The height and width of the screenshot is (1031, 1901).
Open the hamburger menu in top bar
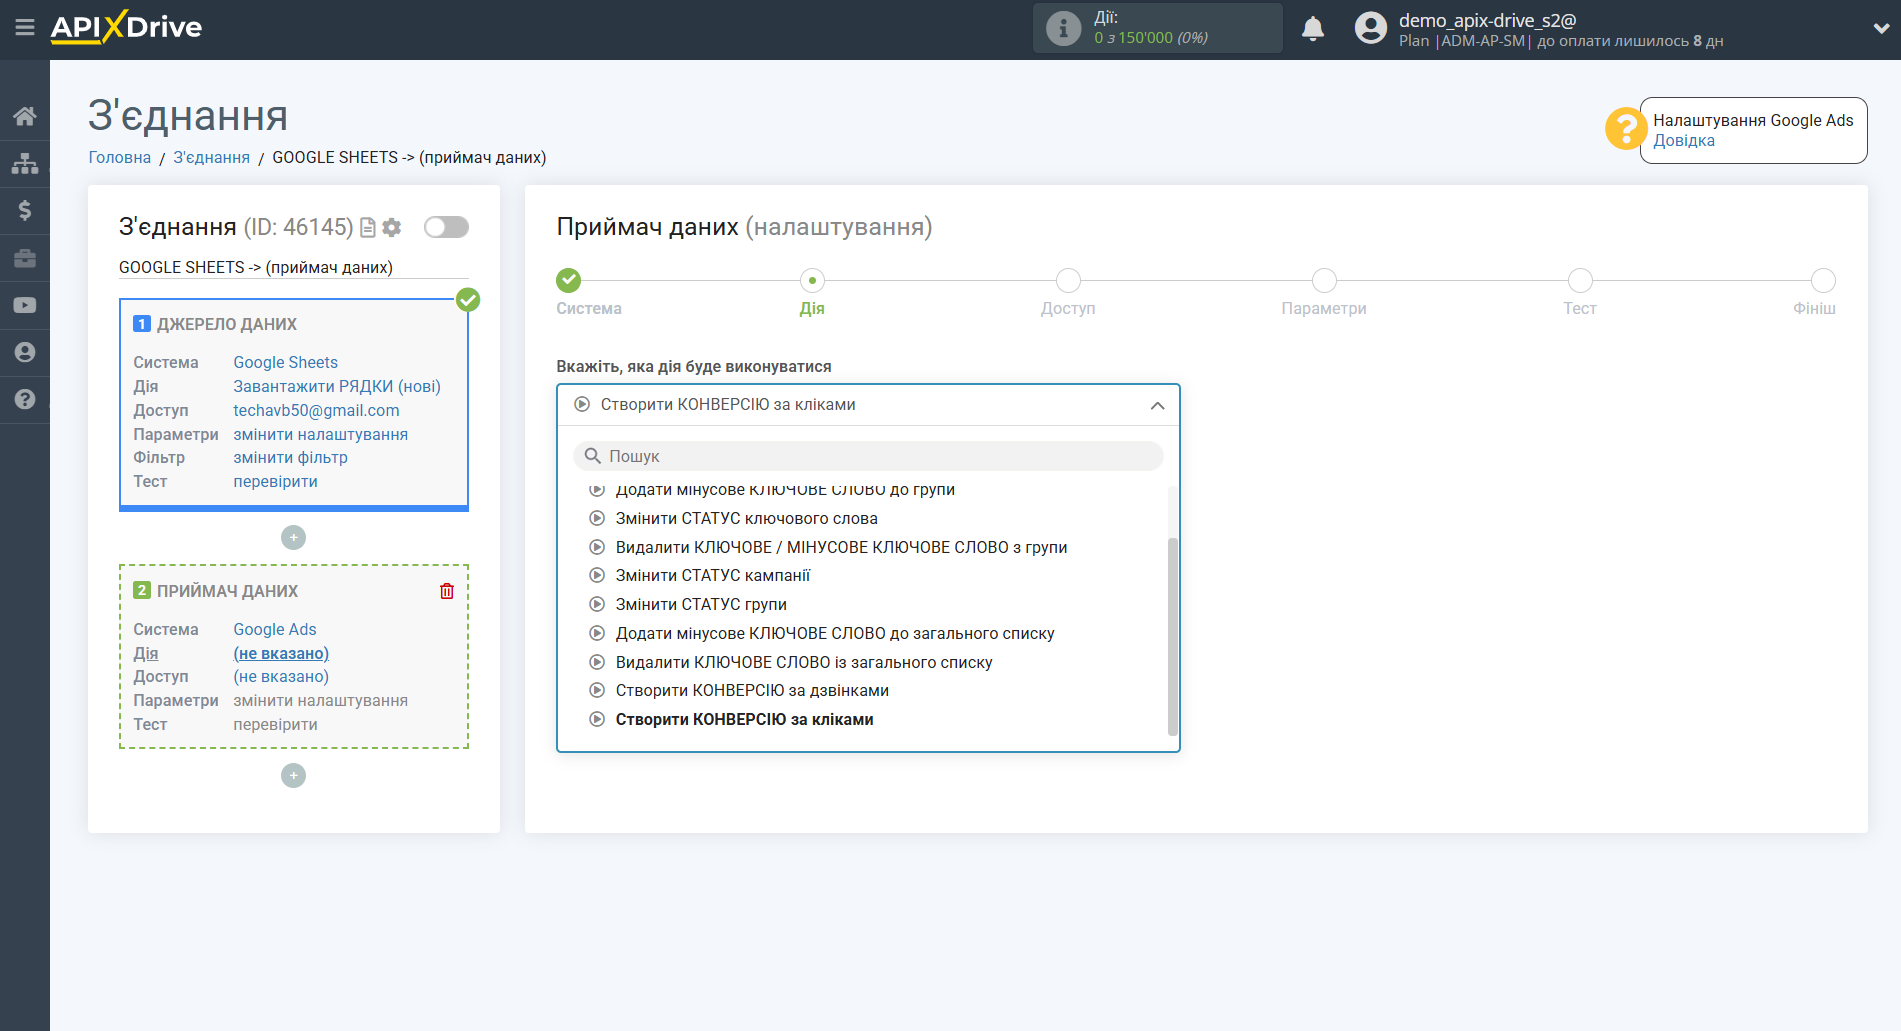[x=25, y=27]
